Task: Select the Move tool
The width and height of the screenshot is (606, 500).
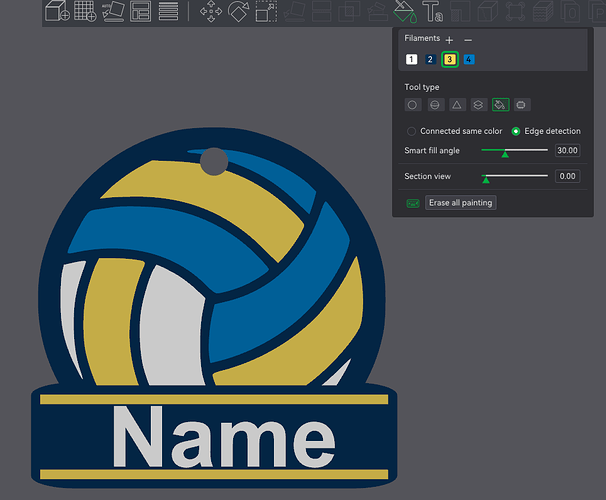Action: (x=211, y=11)
